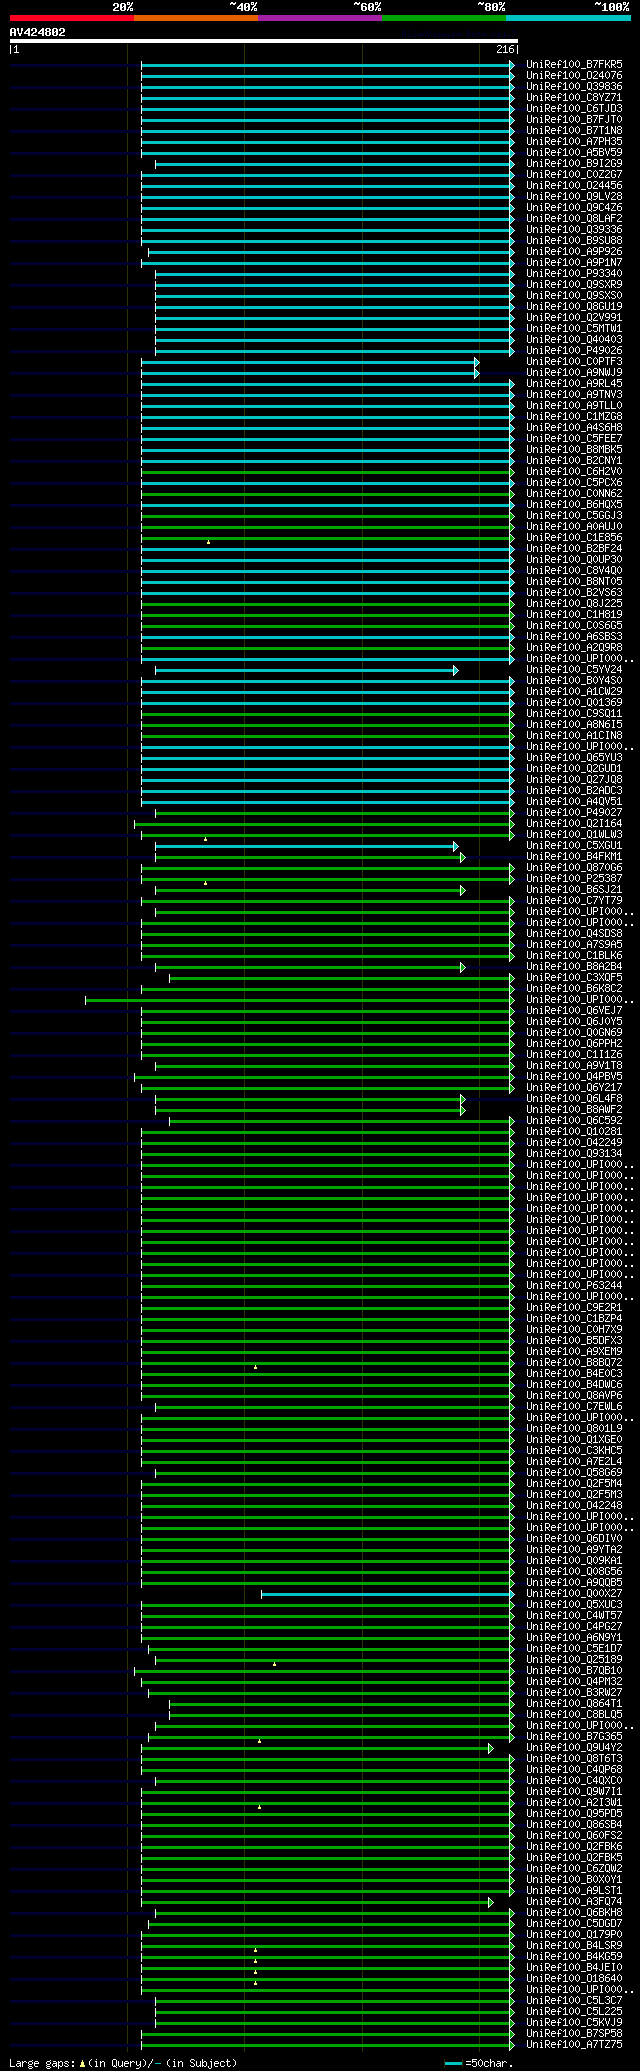
Task: Click the white query length bar
Action: pos(263,41)
